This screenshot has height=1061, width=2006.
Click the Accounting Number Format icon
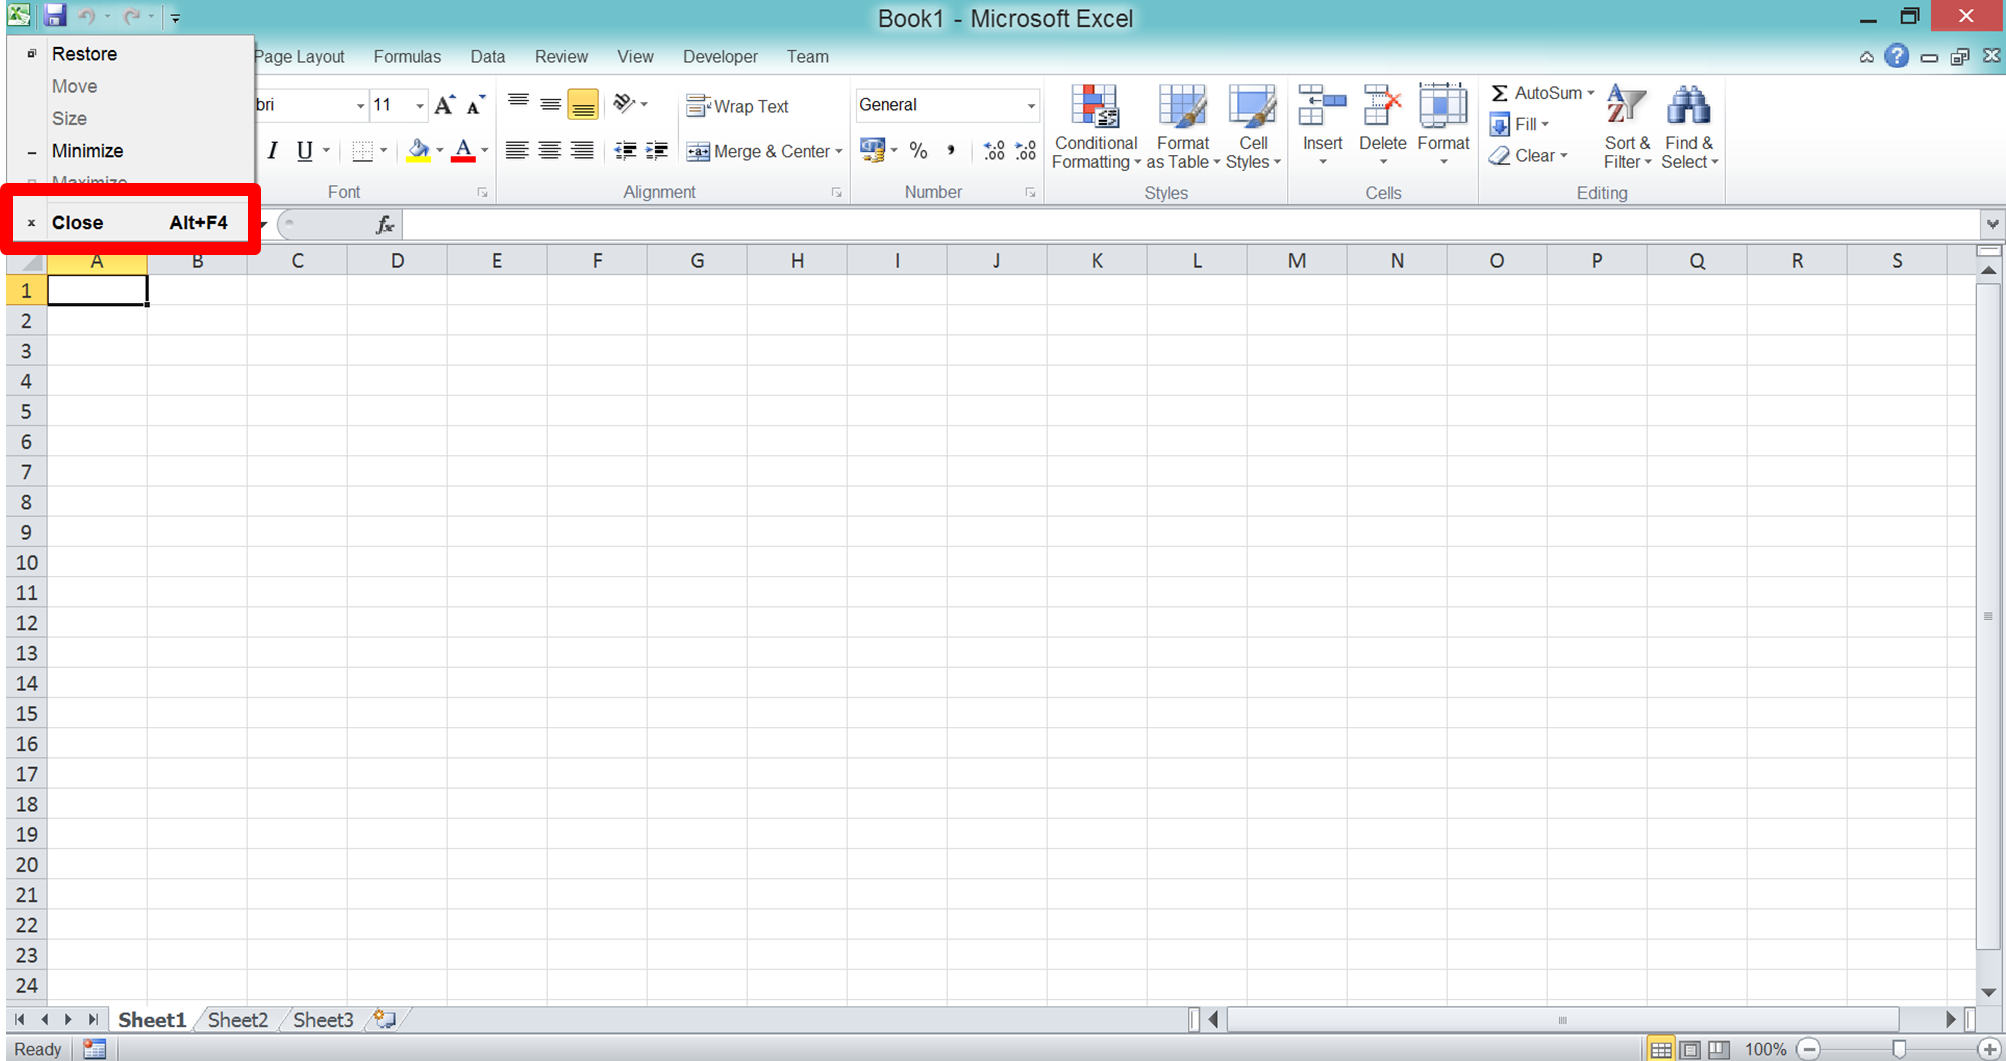[872, 151]
